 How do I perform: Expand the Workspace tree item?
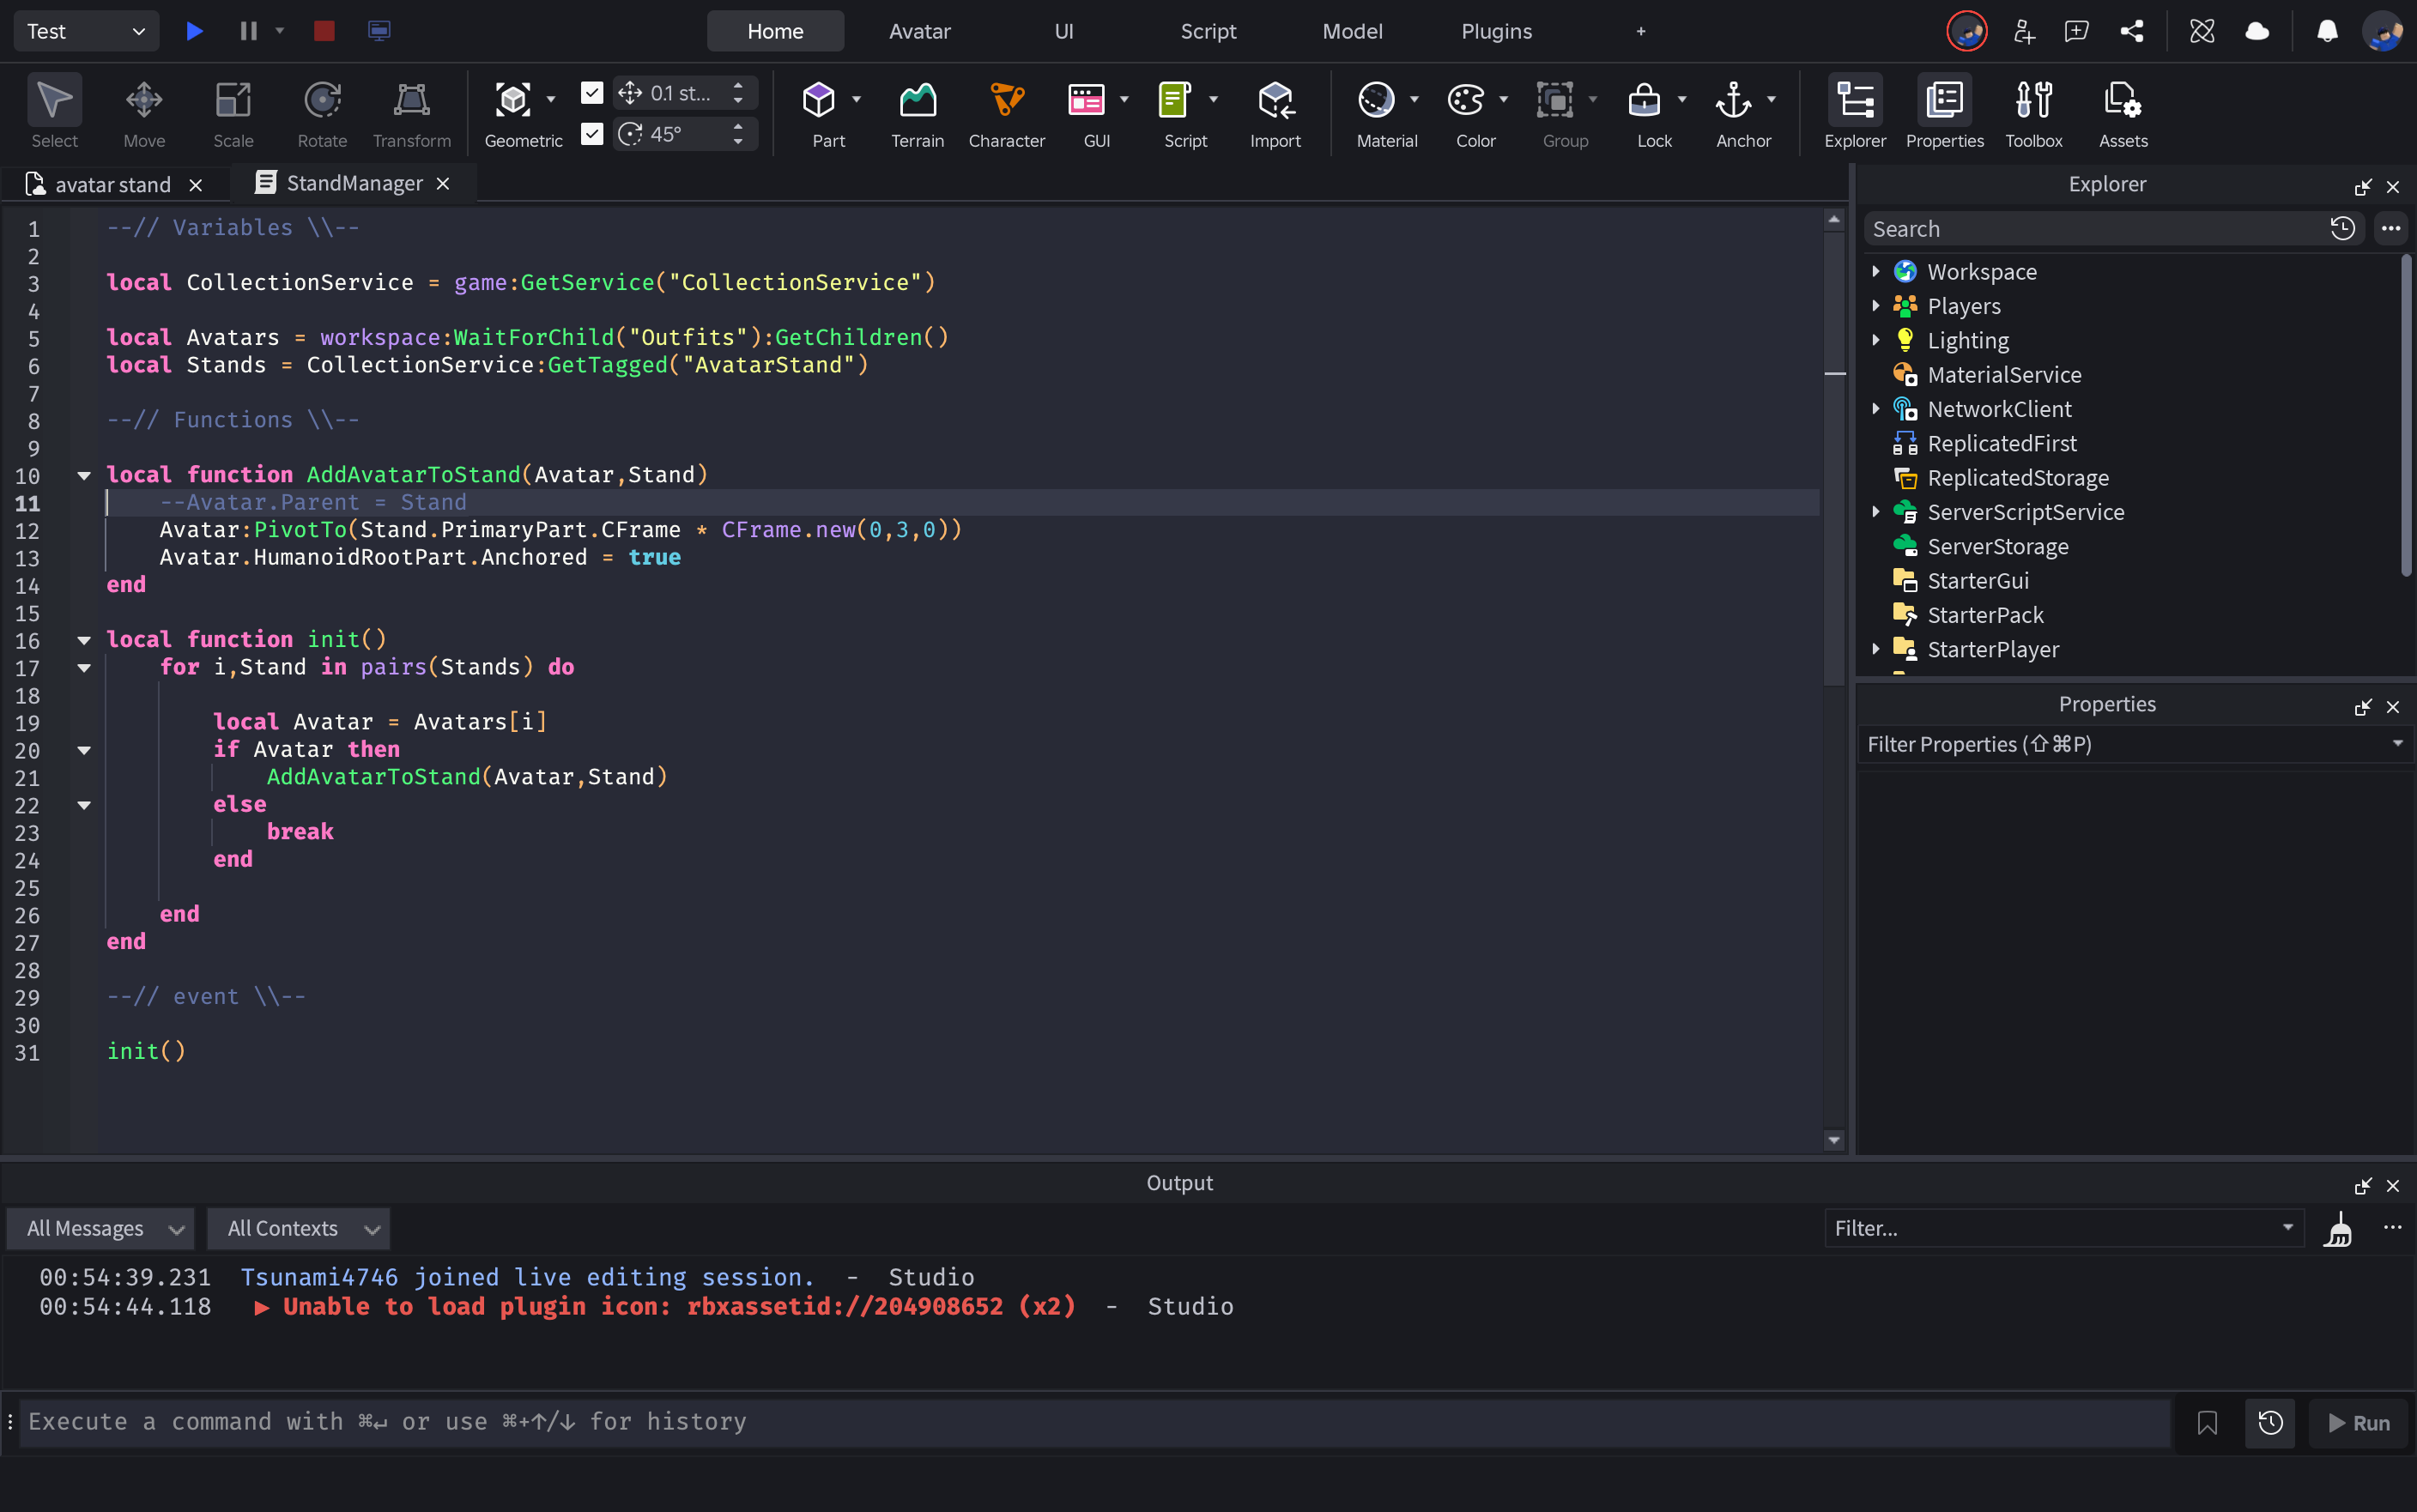pyautogui.click(x=1876, y=272)
